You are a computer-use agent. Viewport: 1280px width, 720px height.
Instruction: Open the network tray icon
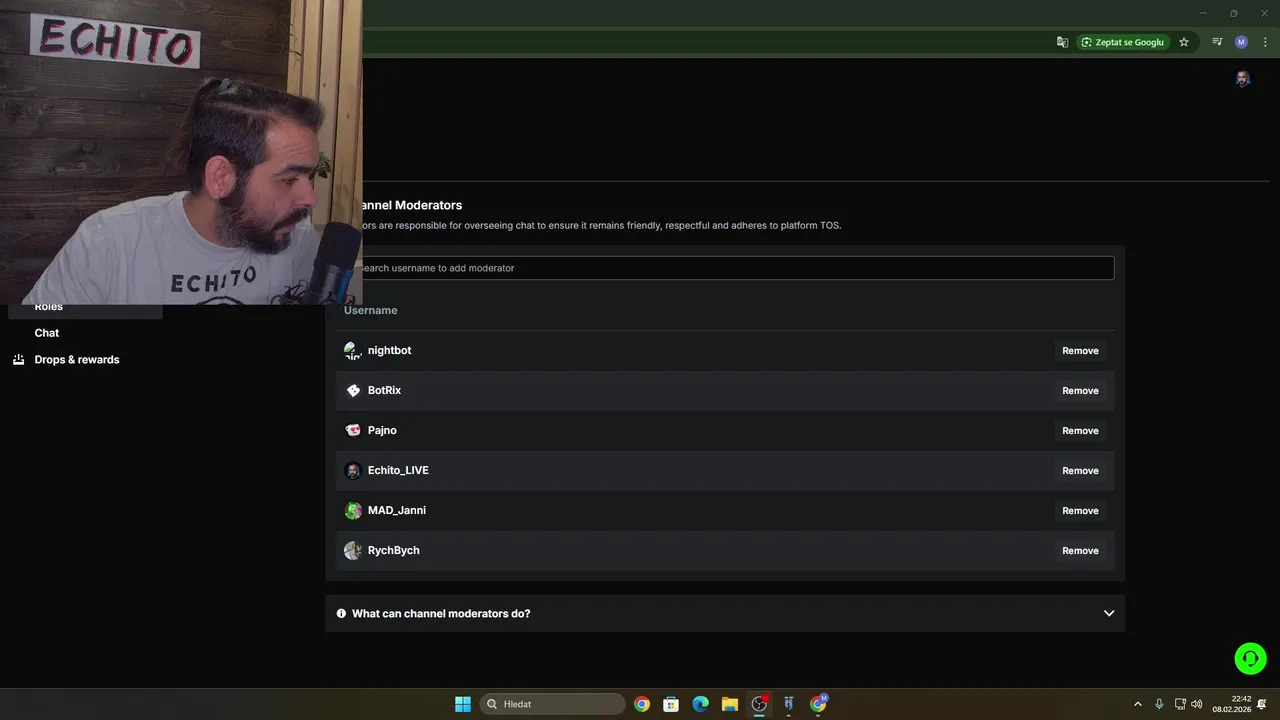tap(1180, 704)
